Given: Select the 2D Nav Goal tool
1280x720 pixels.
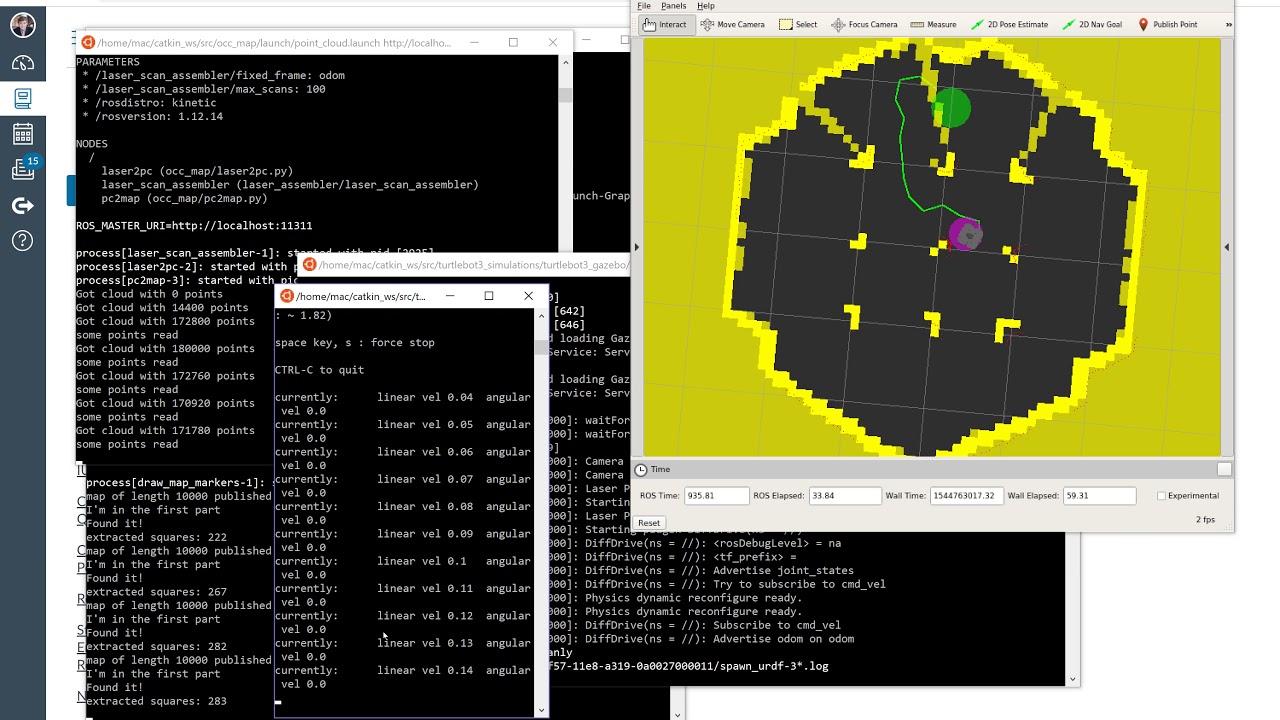Looking at the screenshot, I should pos(1092,24).
